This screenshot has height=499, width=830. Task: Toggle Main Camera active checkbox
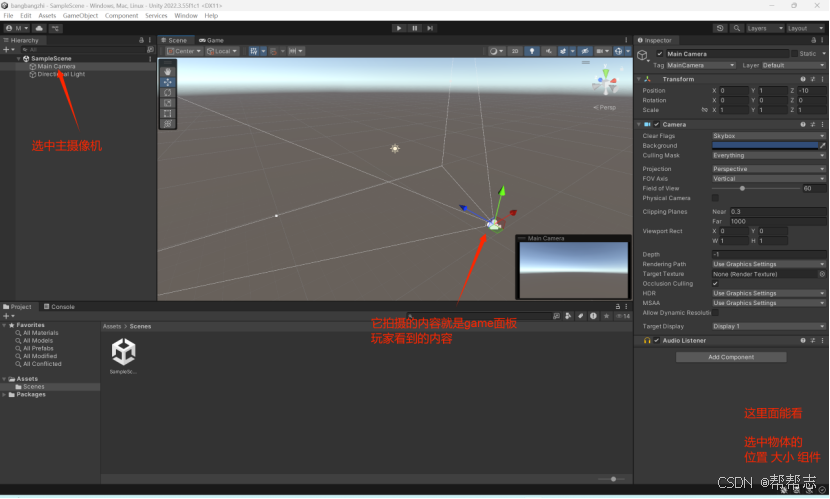(x=660, y=54)
